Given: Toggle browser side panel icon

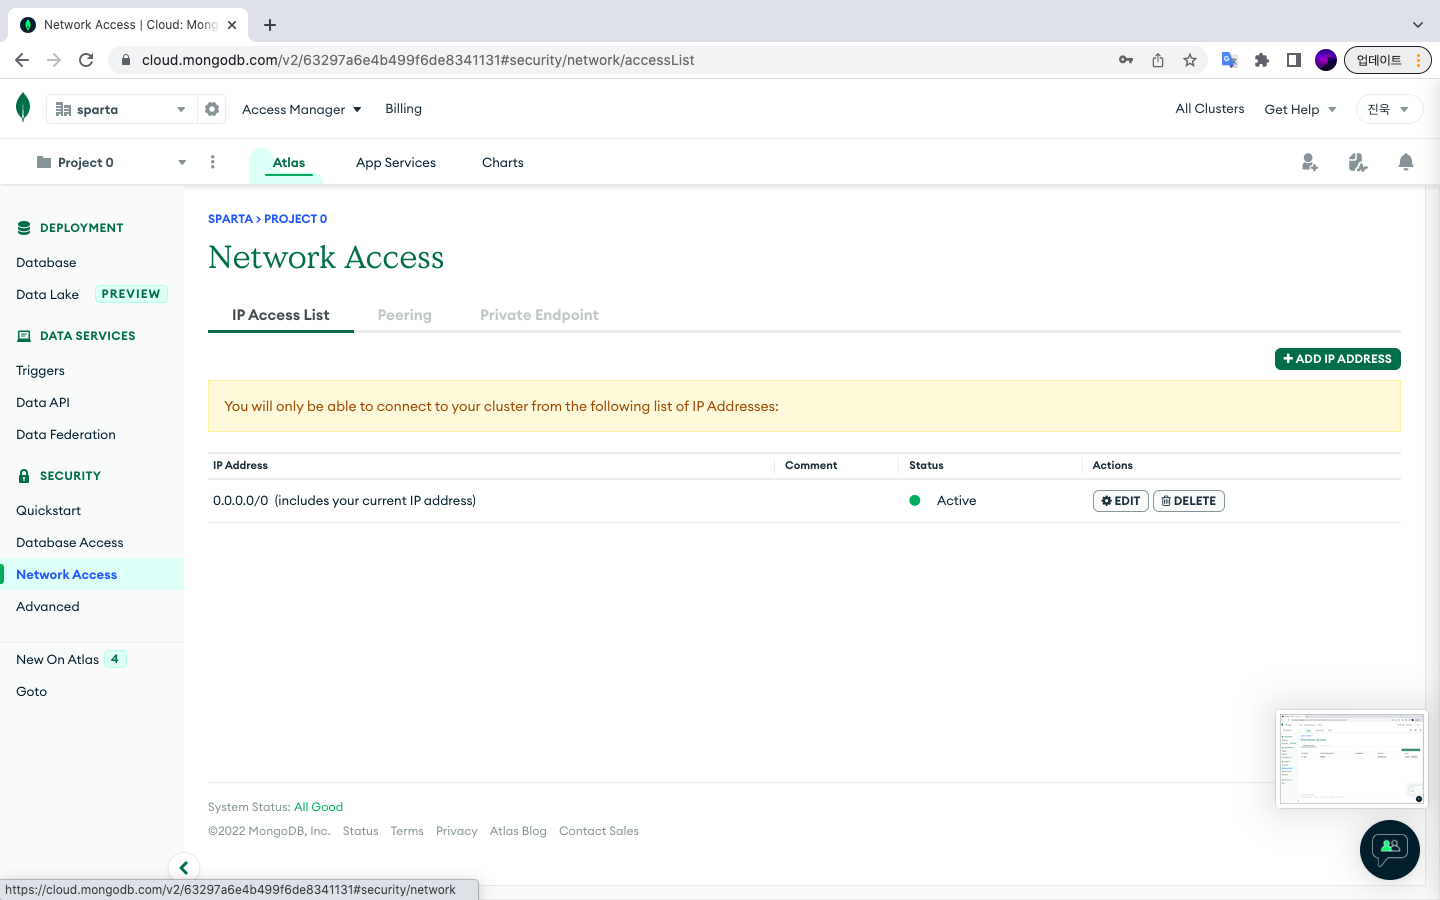Looking at the screenshot, I should click(1294, 60).
